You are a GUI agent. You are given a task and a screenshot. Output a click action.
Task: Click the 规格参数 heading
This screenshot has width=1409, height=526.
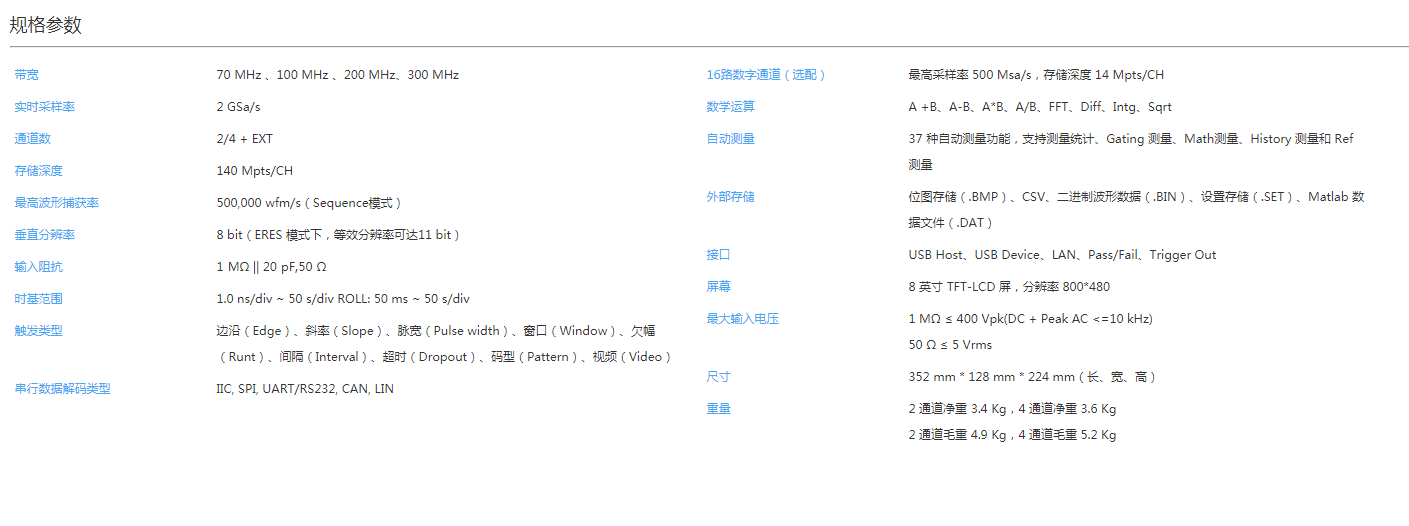pyautogui.click(x=45, y=25)
